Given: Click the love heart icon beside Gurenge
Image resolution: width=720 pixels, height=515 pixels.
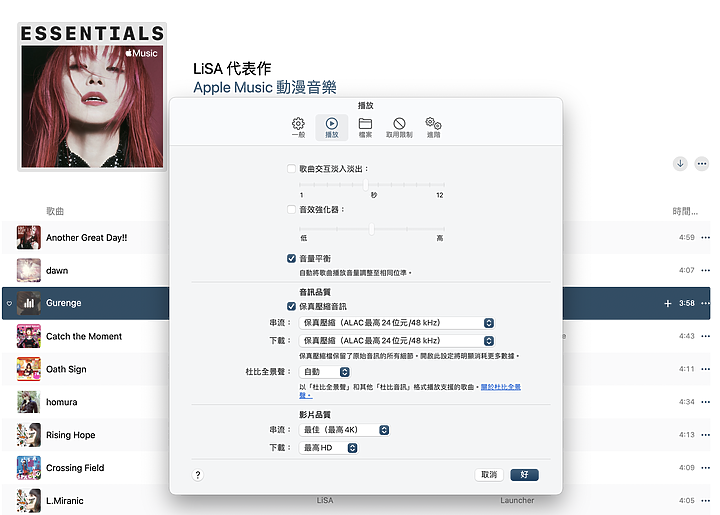Looking at the screenshot, I should (9, 303).
